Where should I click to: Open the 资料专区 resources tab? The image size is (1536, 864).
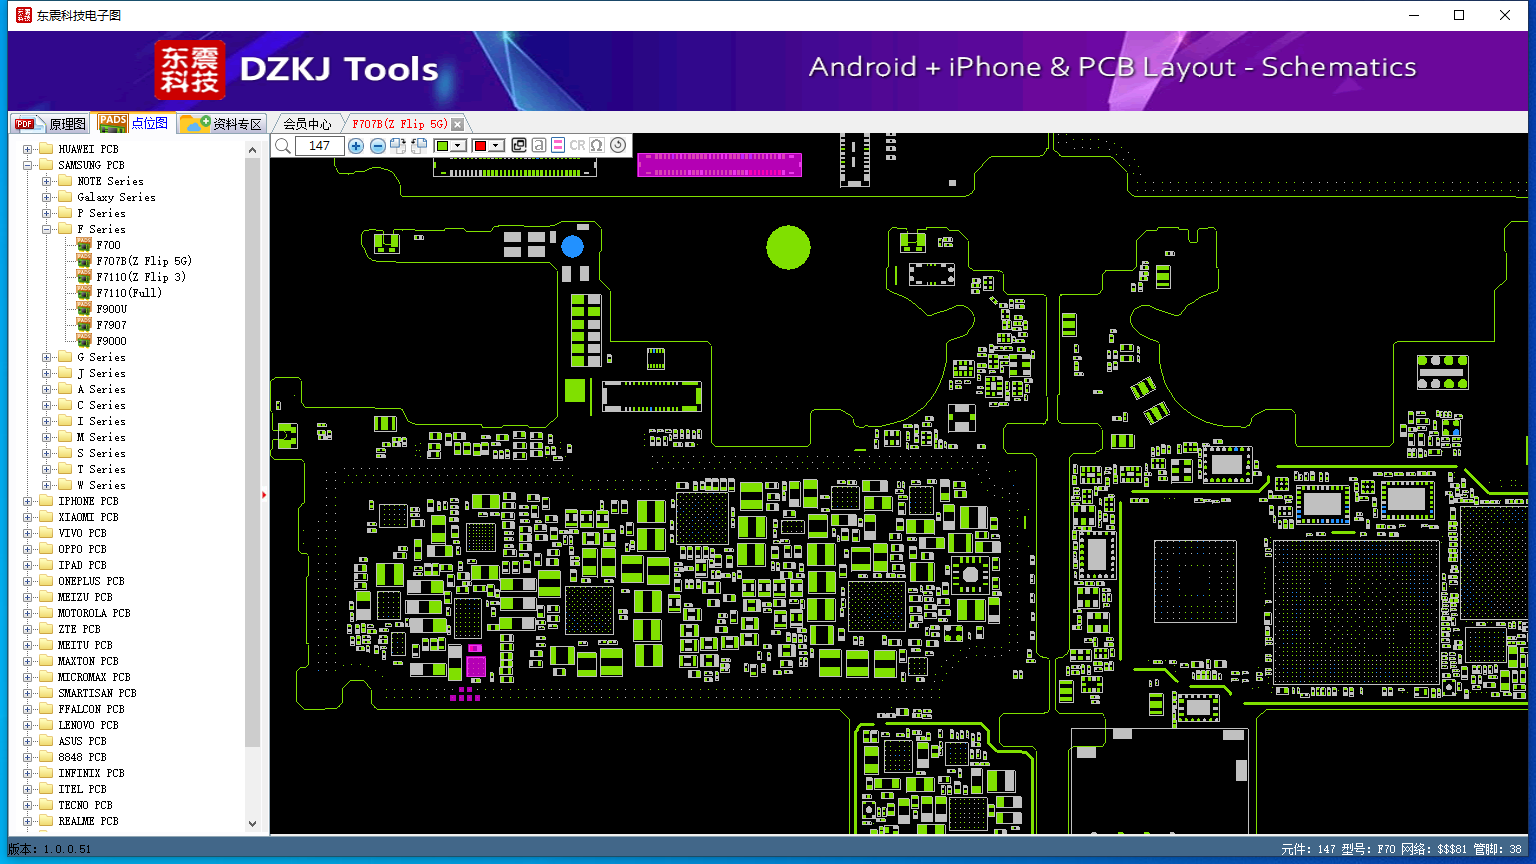[x=222, y=124]
